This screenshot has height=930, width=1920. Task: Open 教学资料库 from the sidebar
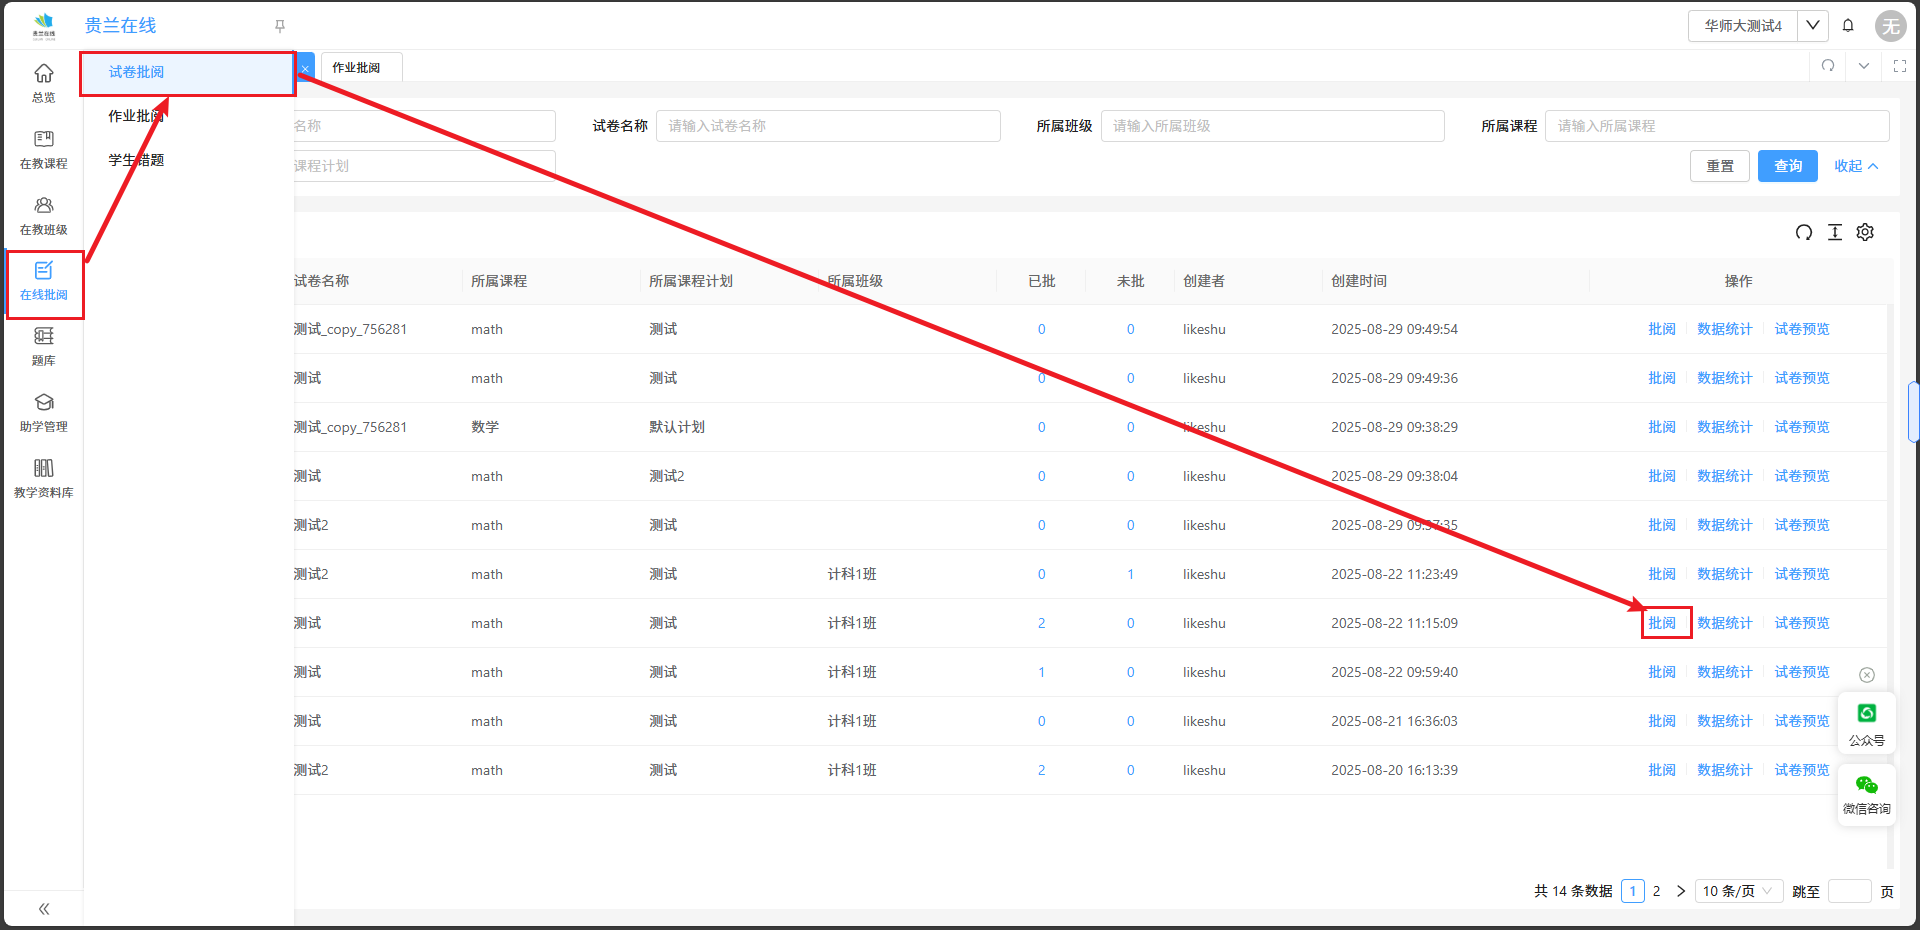coord(43,477)
